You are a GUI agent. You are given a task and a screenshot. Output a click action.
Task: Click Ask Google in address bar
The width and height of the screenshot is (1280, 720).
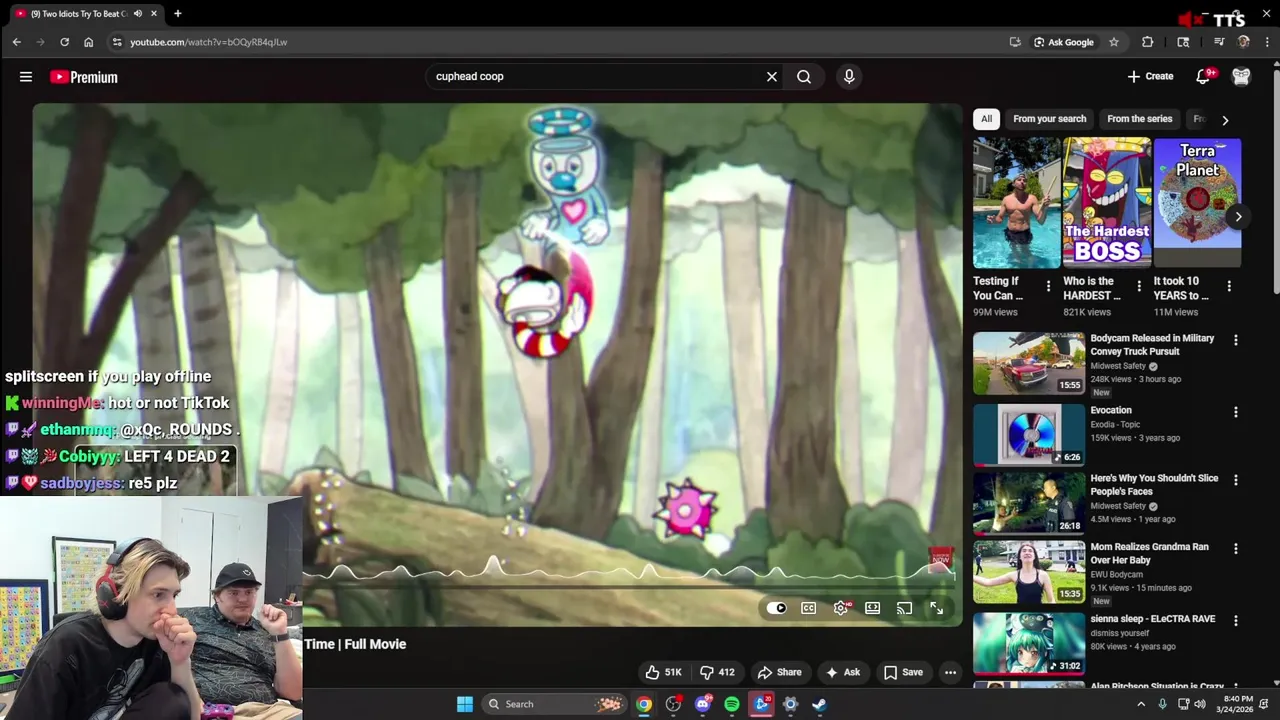coord(1063,42)
